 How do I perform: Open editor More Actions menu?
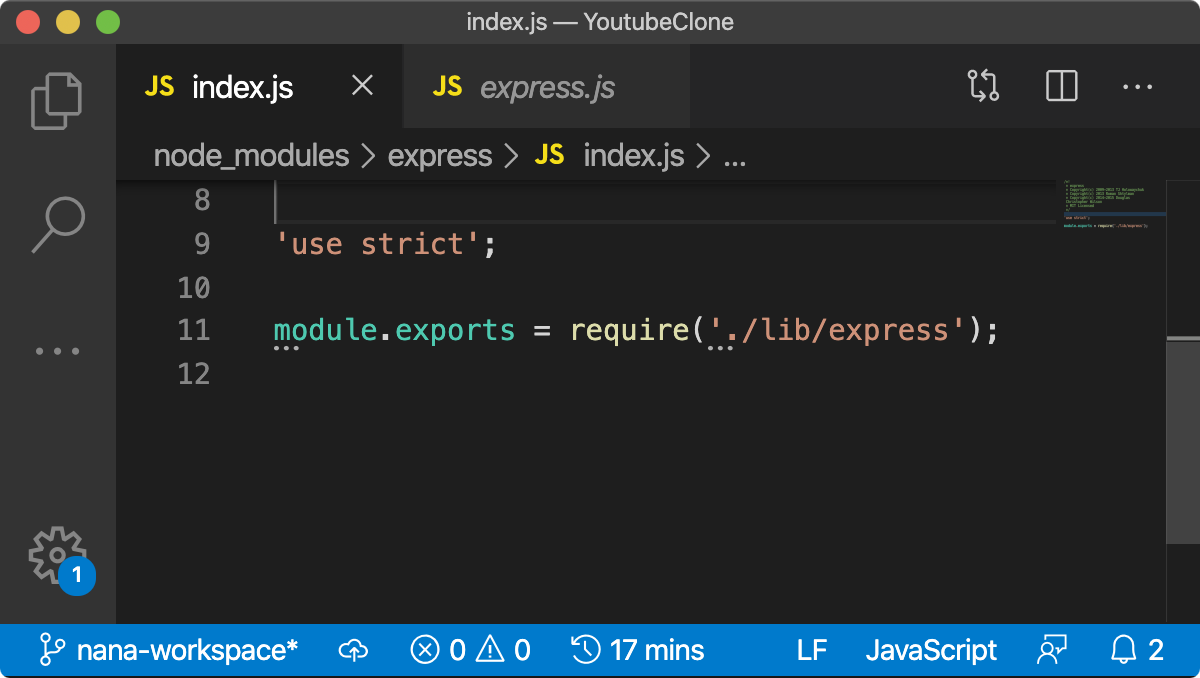1138,87
